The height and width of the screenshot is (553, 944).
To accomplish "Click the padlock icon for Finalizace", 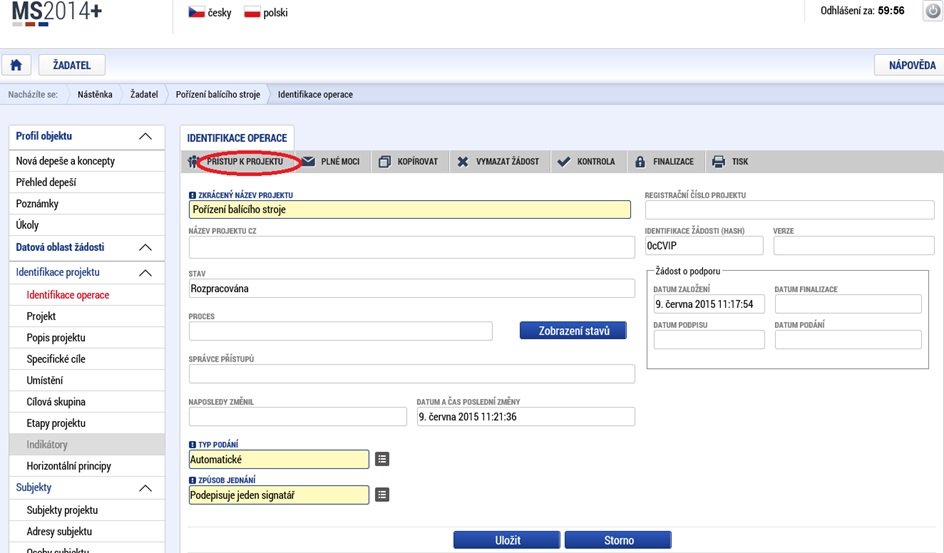I will 640,162.
